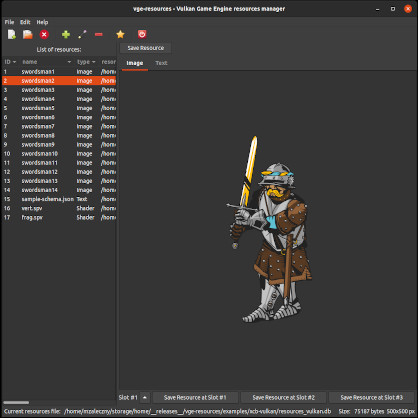Screen dimensions: 418x418
Task: Select the swordsman4 row
Action: tap(59, 99)
